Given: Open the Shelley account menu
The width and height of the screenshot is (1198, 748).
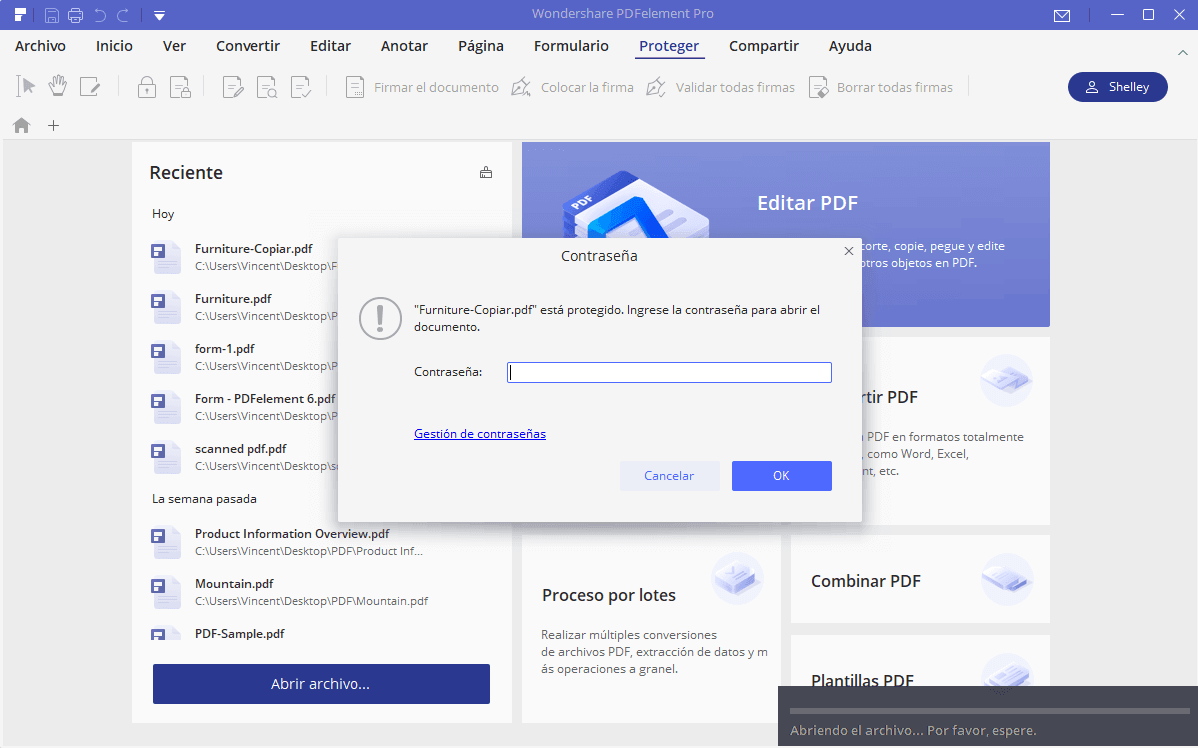Looking at the screenshot, I should click(1117, 87).
